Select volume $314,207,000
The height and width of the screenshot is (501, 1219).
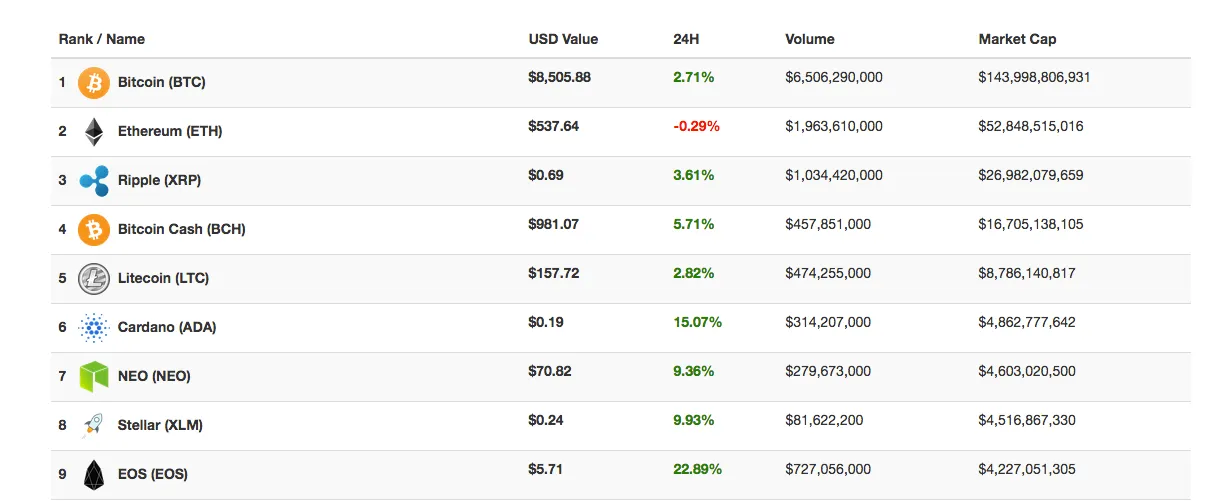pos(828,322)
